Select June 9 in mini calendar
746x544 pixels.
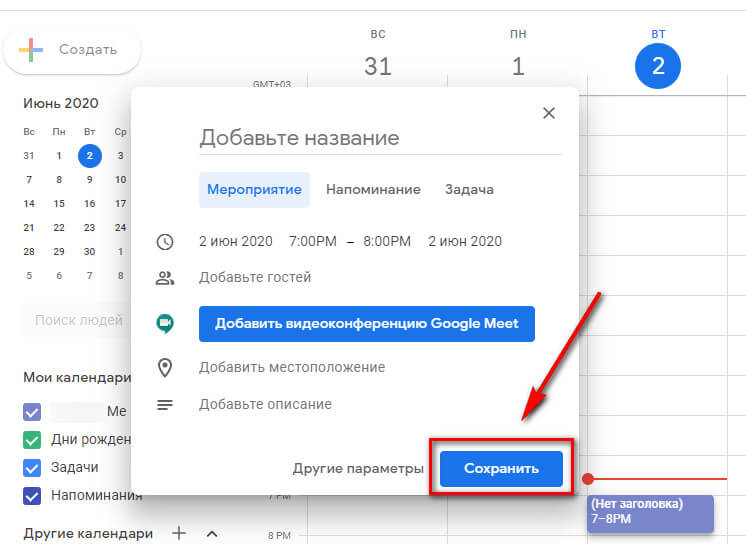89,179
